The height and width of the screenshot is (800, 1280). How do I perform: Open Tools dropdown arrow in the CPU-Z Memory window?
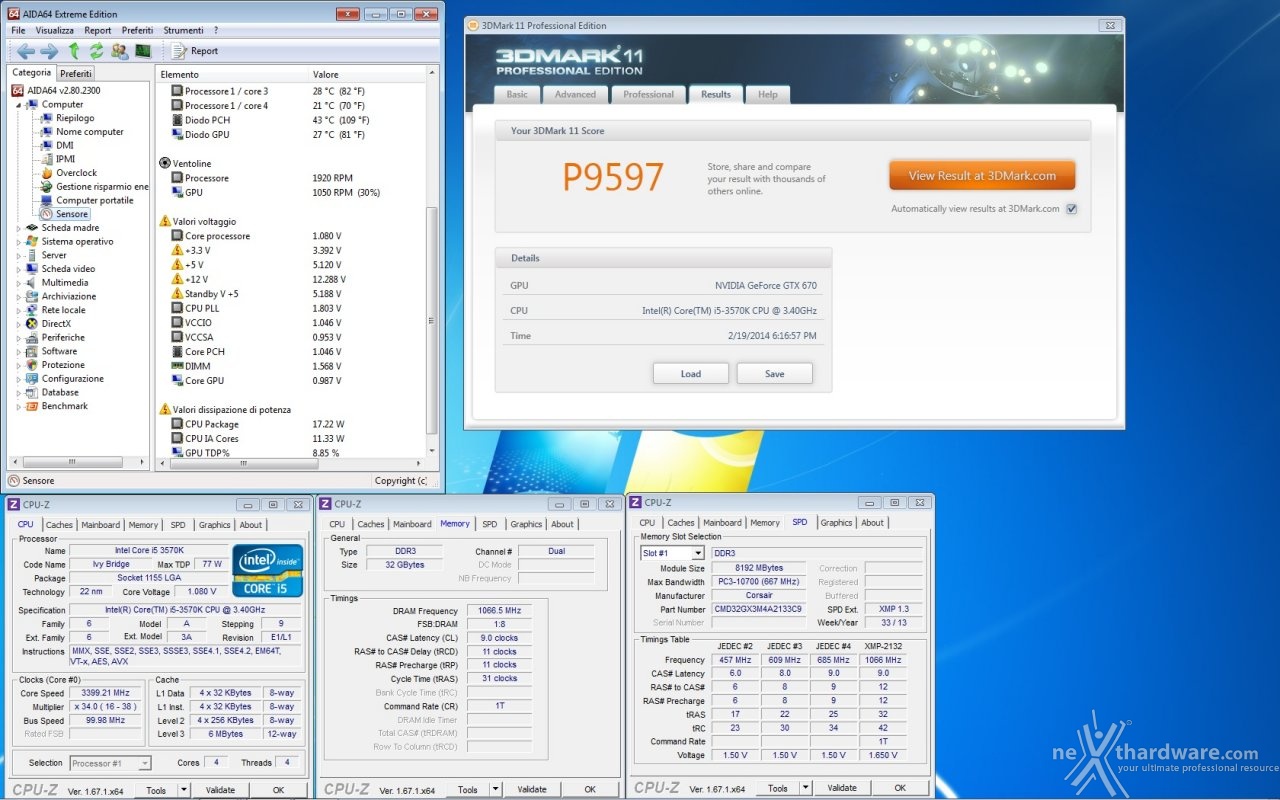pos(495,789)
